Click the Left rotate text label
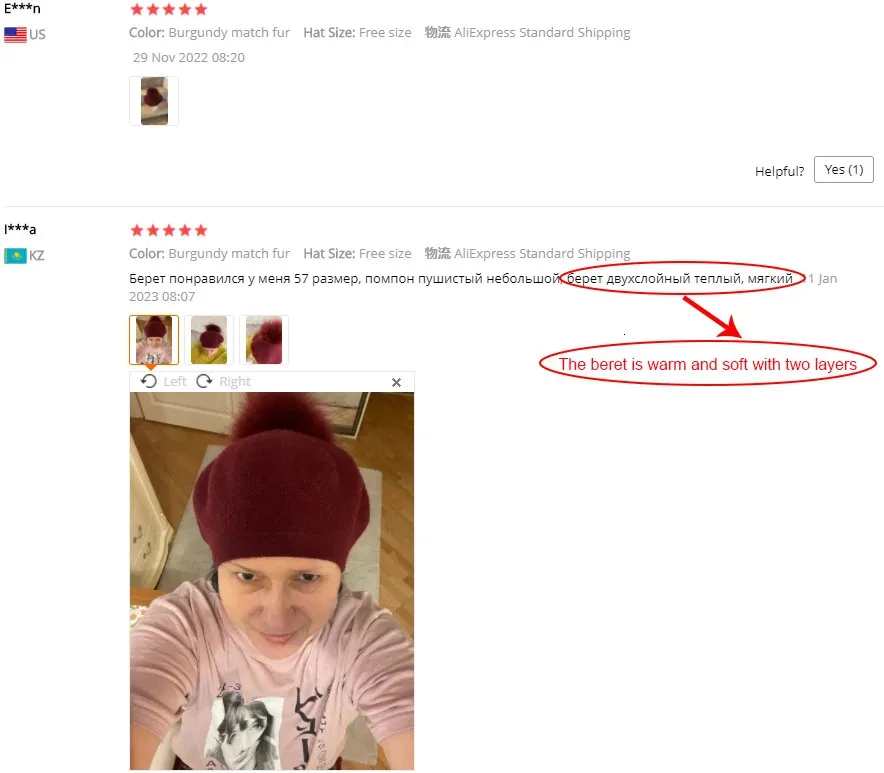Viewport: 884px width, 773px height. 175,382
